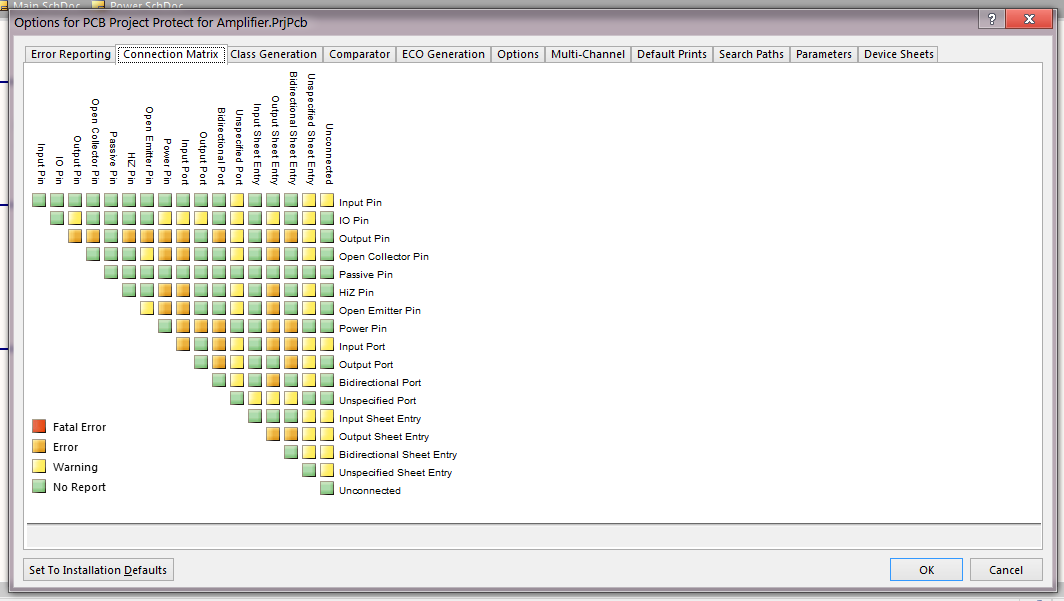Screen dimensions: 1064x601
Task: Toggle the single cell in the Unconnected row
Action: click(327, 489)
